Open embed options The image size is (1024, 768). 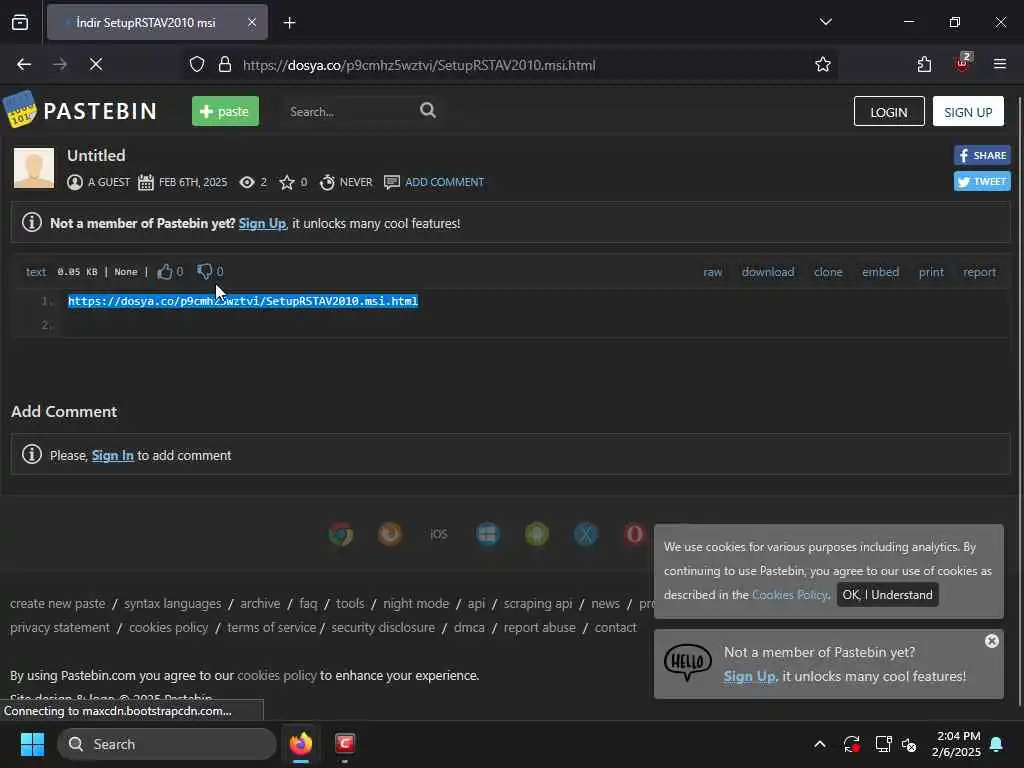[x=880, y=272]
